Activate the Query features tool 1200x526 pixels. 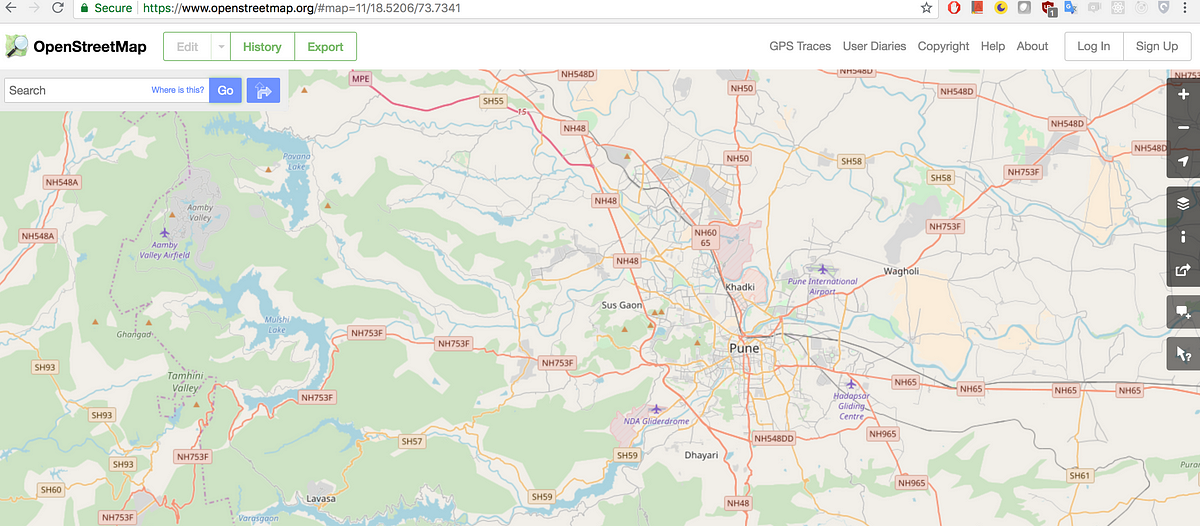(x=1184, y=353)
